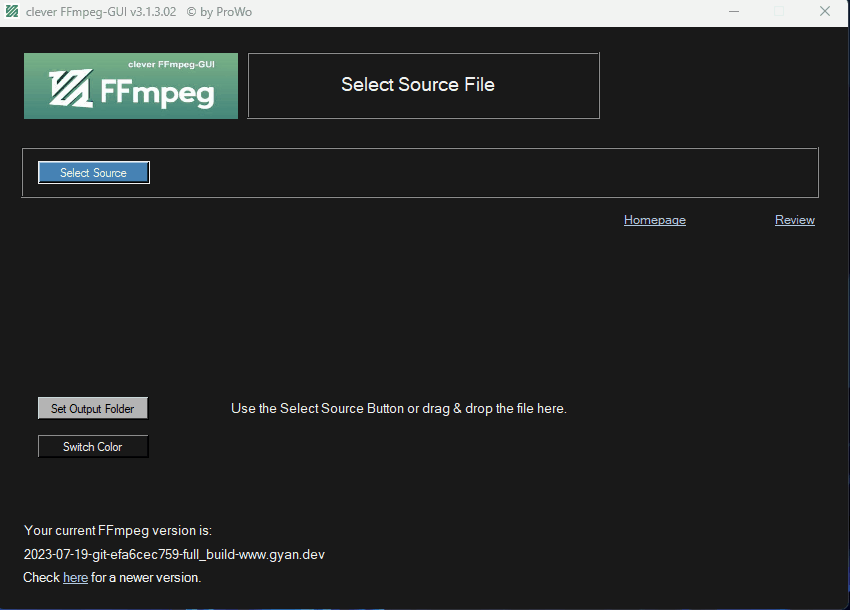Click the FFmpeg version string 2023-07-19-git-efa6cec759
The height and width of the screenshot is (610, 850).
click(x=174, y=554)
